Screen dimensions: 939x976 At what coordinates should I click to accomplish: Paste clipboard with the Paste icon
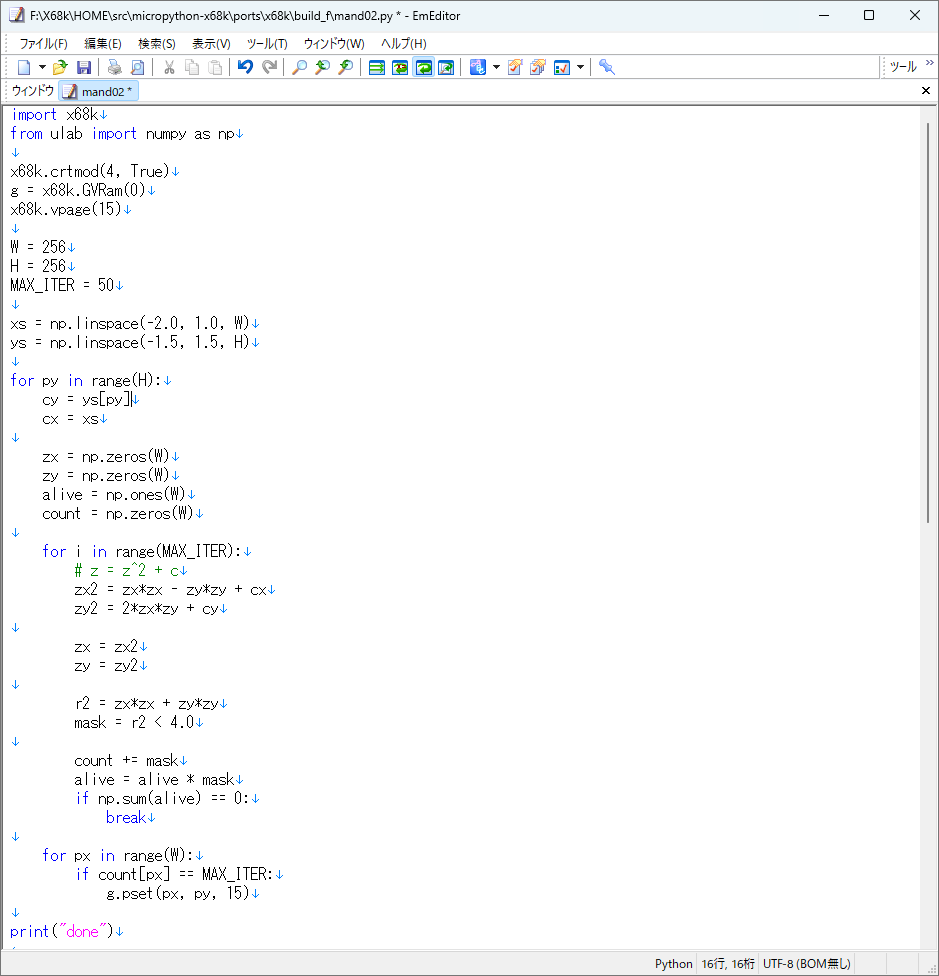coord(215,67)
